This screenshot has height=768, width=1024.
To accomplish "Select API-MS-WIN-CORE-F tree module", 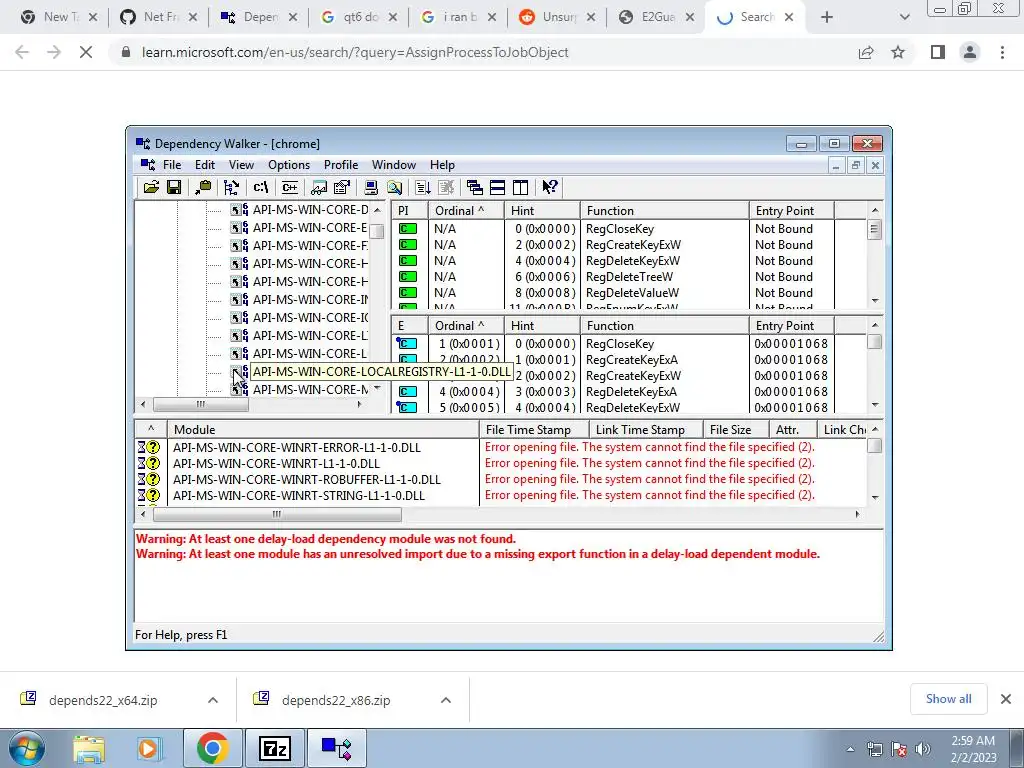I will 310,246.
